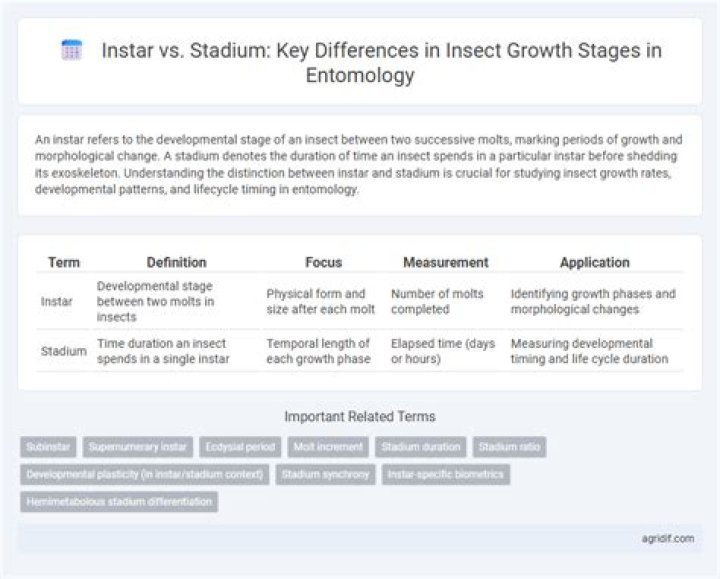Click the calendar table icon beside title
Screen dimensions: 720x579
coord(72,50)
